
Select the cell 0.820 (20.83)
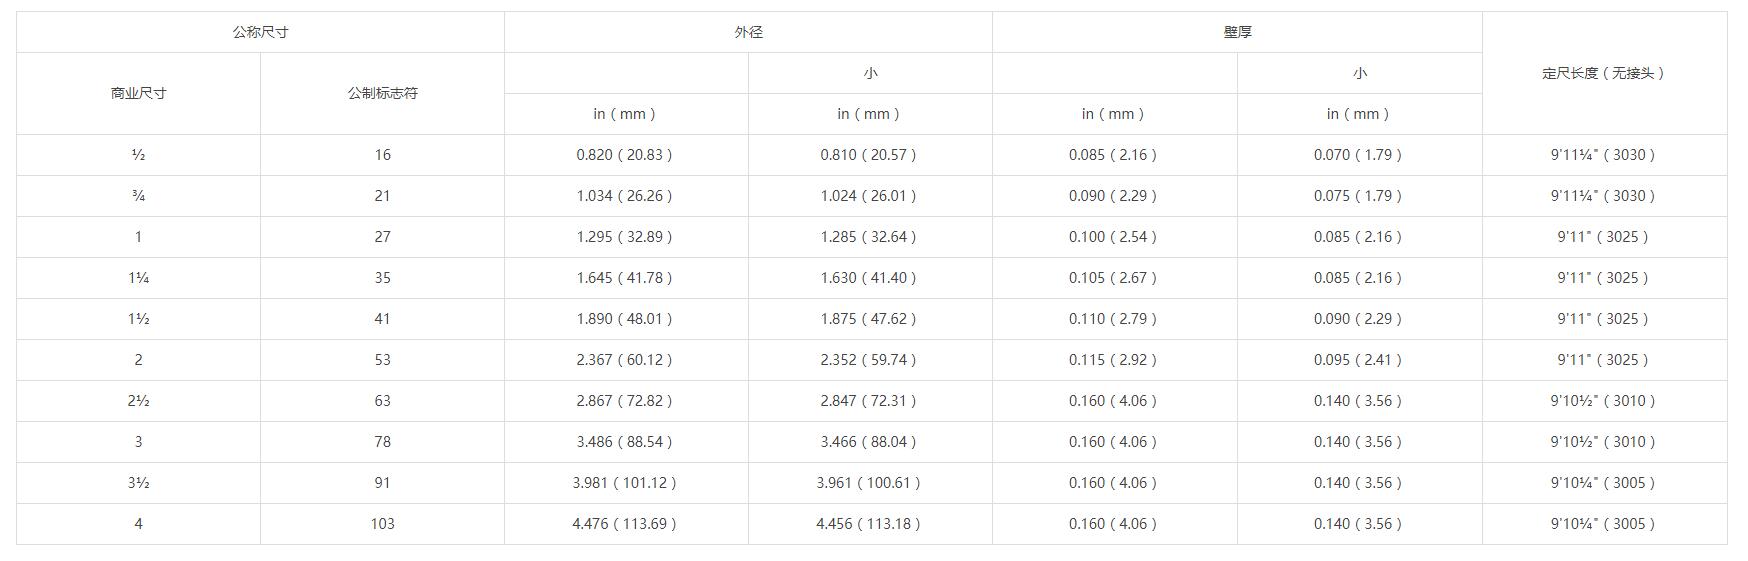[x=625, y=155]
